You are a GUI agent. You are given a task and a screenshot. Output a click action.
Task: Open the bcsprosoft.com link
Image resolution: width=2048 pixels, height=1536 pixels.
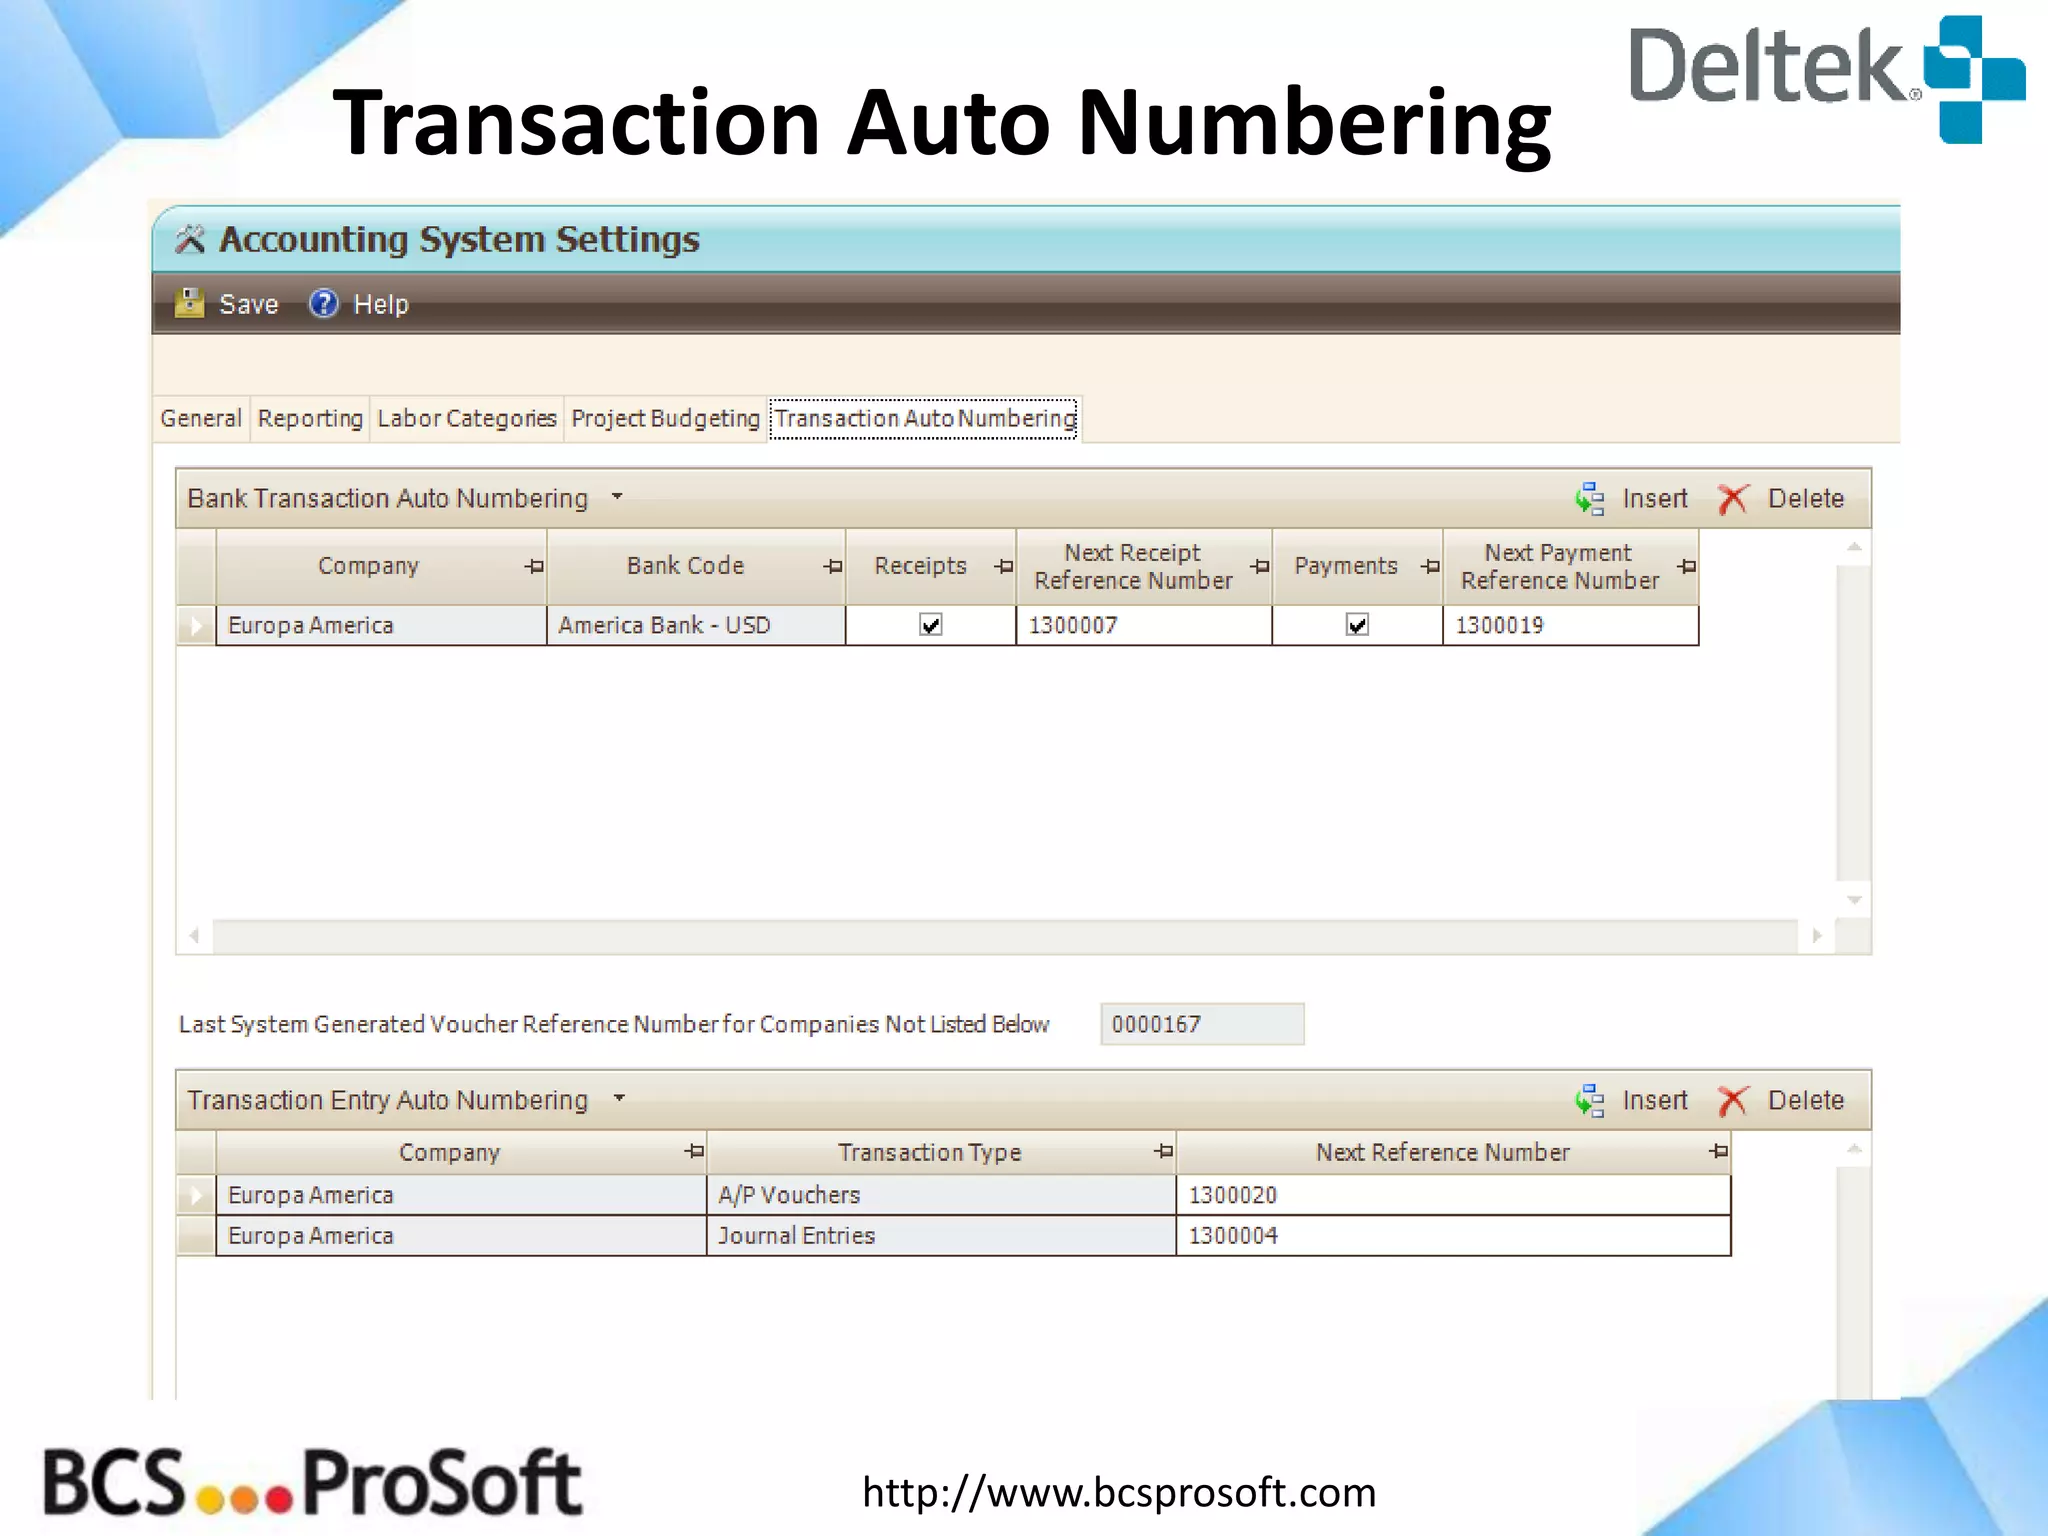pyautogui.click(x=1119, y=1492)
